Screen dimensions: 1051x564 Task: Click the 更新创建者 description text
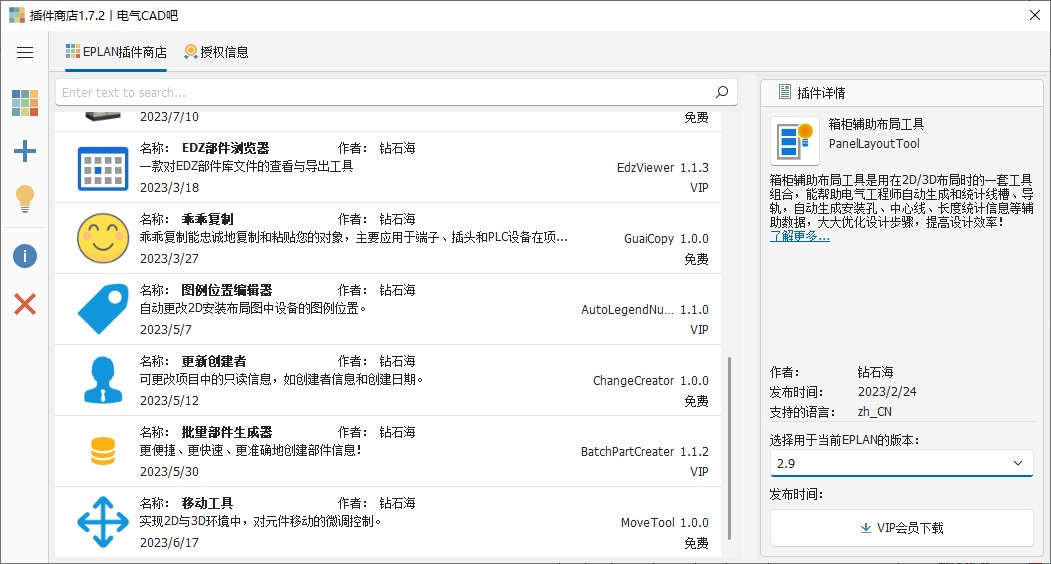point(282,380)
